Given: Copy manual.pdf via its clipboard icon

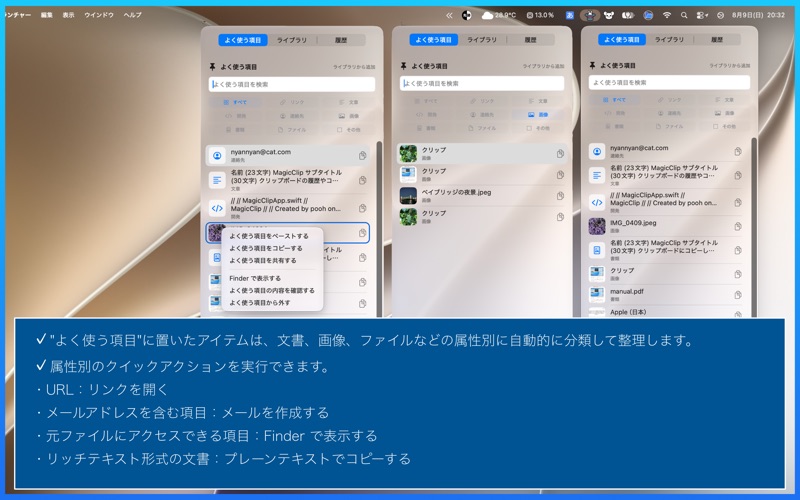Looking at the screenshot, I should tap(738, 295).
